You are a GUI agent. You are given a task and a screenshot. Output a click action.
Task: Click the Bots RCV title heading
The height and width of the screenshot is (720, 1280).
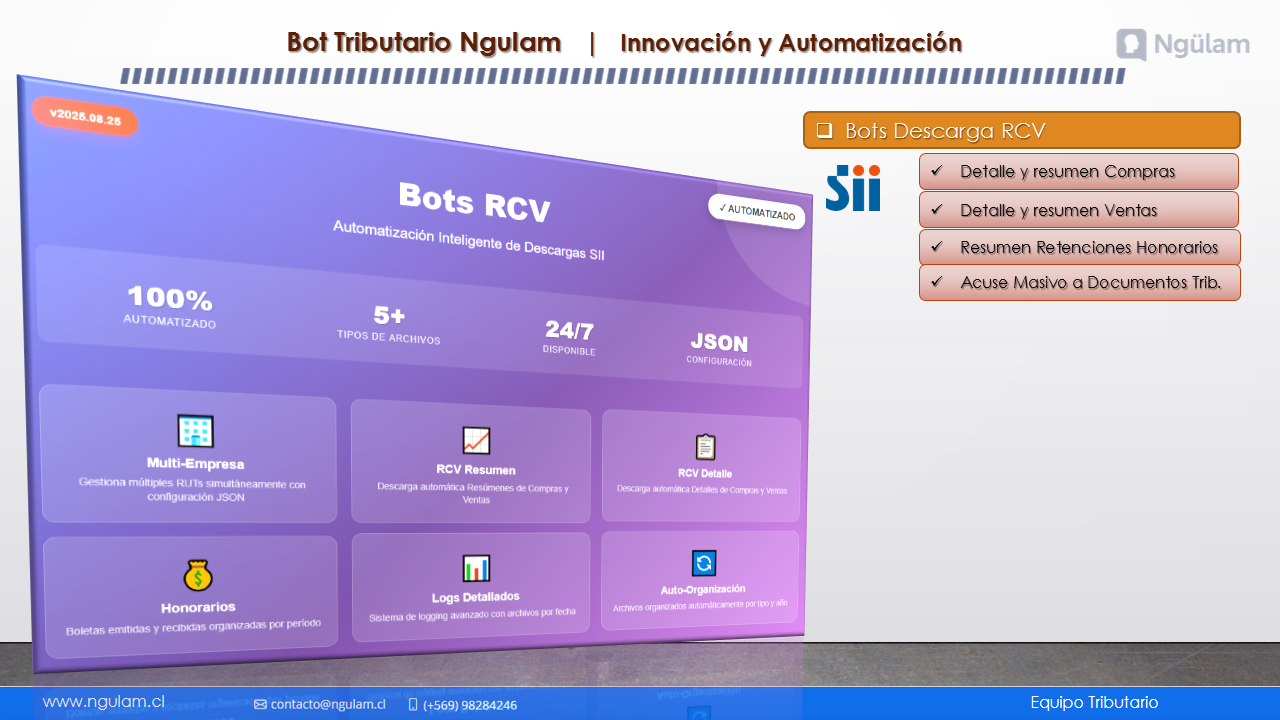[x=474, y=201]
